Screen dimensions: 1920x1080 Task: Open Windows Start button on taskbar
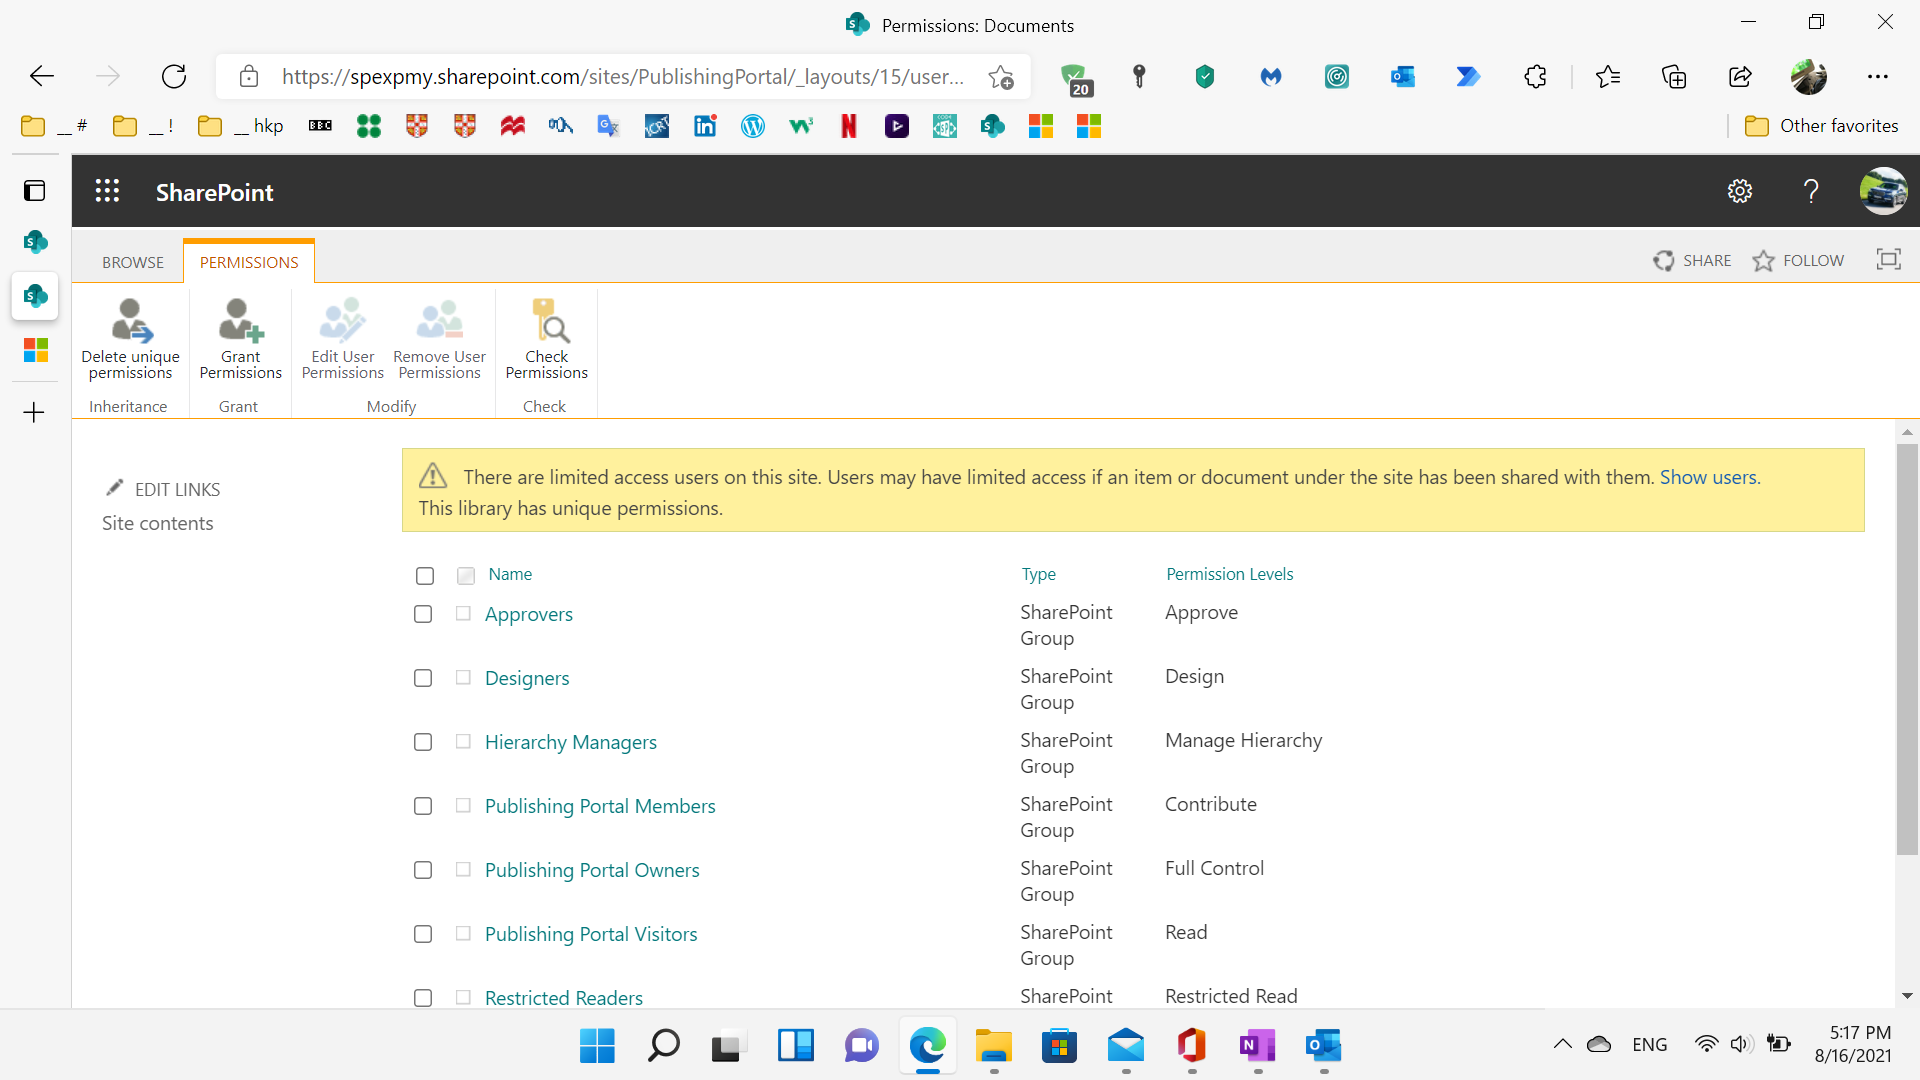[597, 1045]
